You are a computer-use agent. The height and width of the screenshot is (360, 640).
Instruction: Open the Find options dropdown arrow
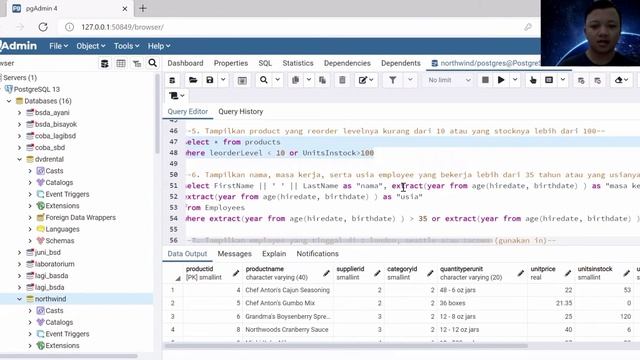(x=278, y=80)
